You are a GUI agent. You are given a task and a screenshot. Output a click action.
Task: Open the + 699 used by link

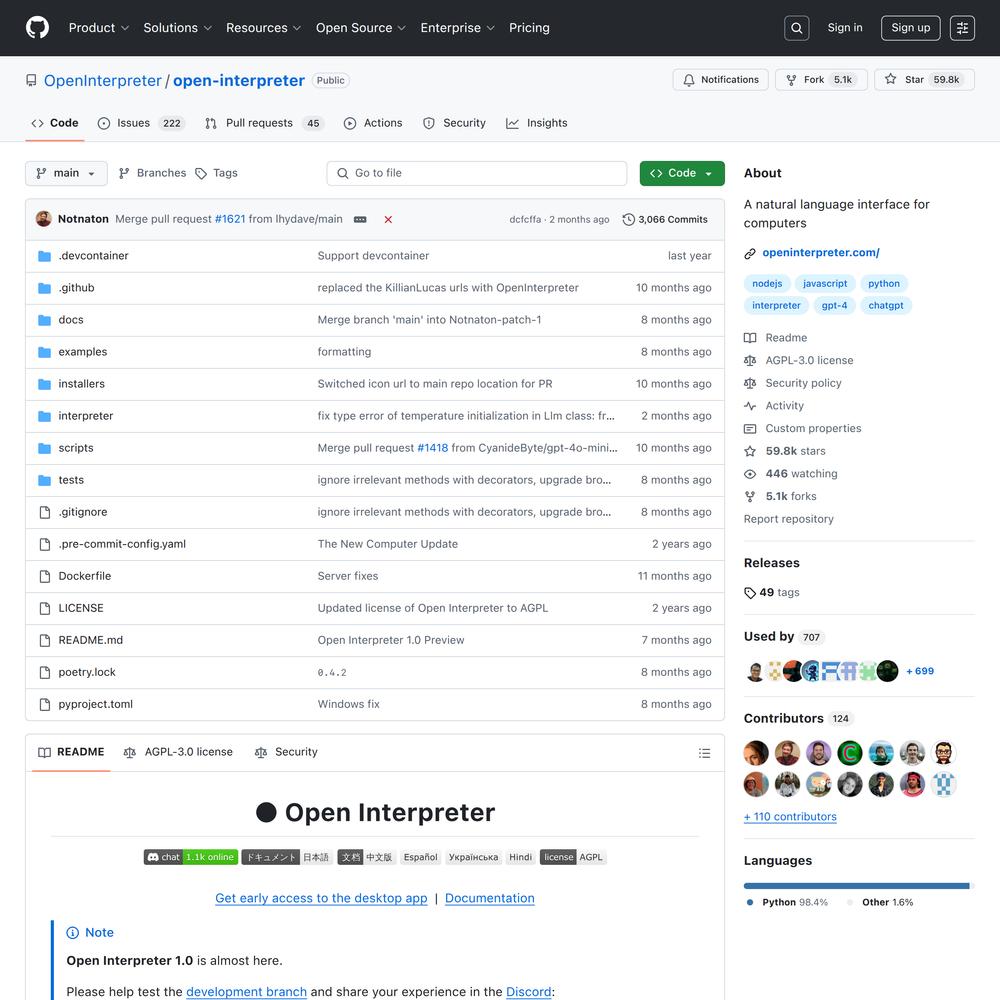[x=920, y=671]
